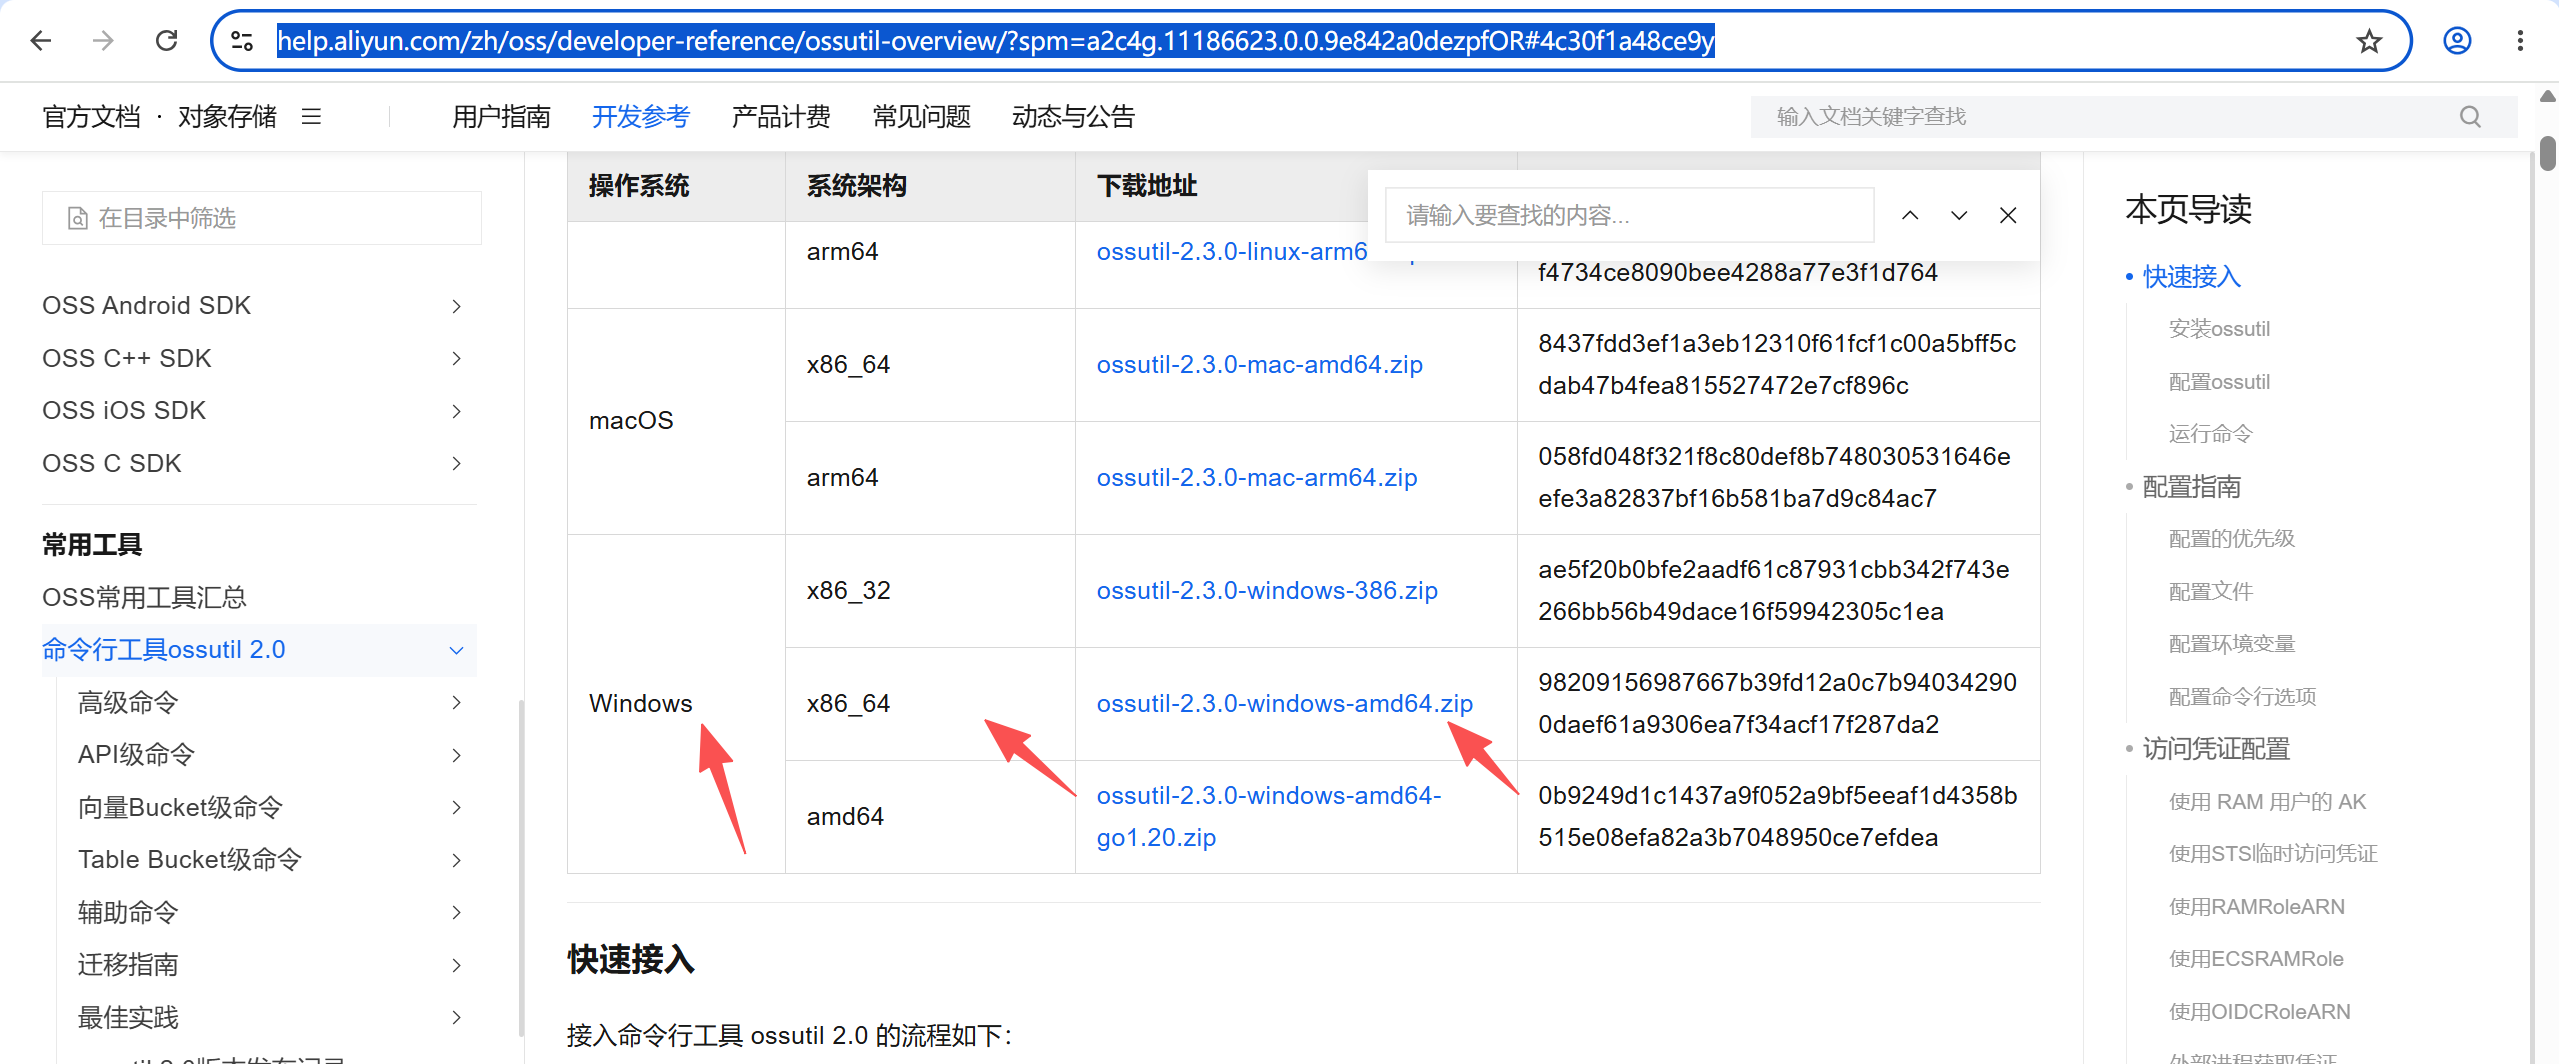Reload the page with the refresh icon
Viewport: 2559px width, 1064px height.
[x=166, y=41]
